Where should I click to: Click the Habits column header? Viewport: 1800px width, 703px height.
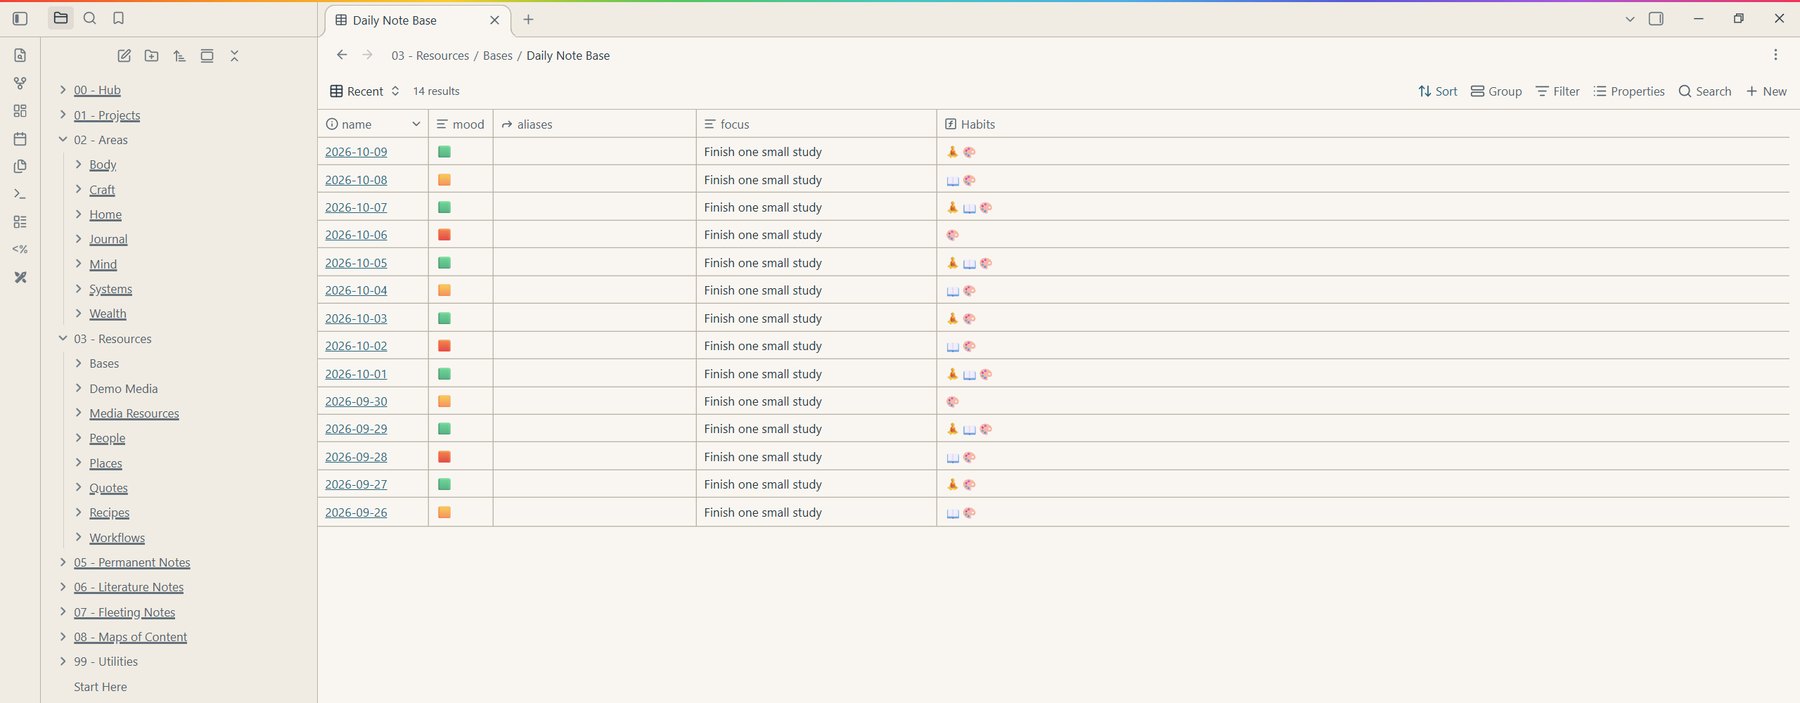[1362, 124]
